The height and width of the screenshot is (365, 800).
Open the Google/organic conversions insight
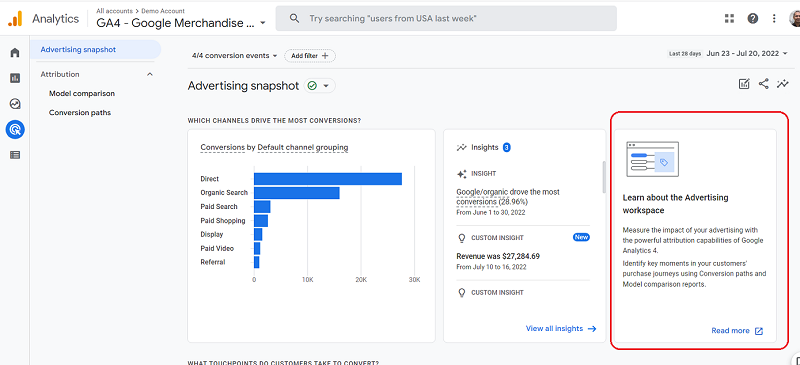pyautogui.click(x=508, y=197)
